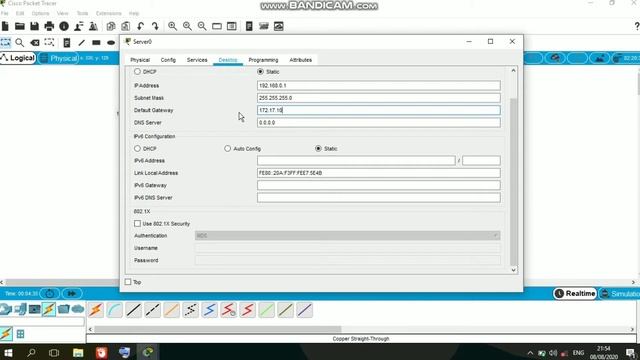Open Windows taskbar search
The width and height of the screenshot is (640, 360).
(x=31, y=353)
